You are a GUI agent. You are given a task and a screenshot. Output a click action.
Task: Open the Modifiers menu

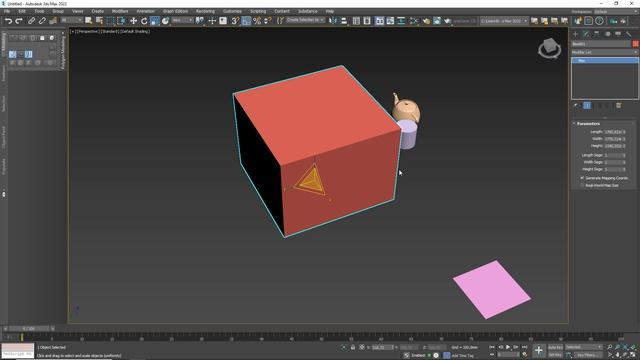tap(120, 11)
